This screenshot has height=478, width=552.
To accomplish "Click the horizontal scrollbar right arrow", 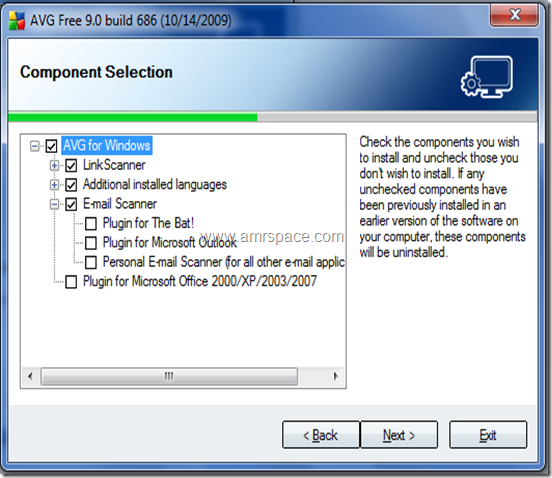I will (336, 376).
